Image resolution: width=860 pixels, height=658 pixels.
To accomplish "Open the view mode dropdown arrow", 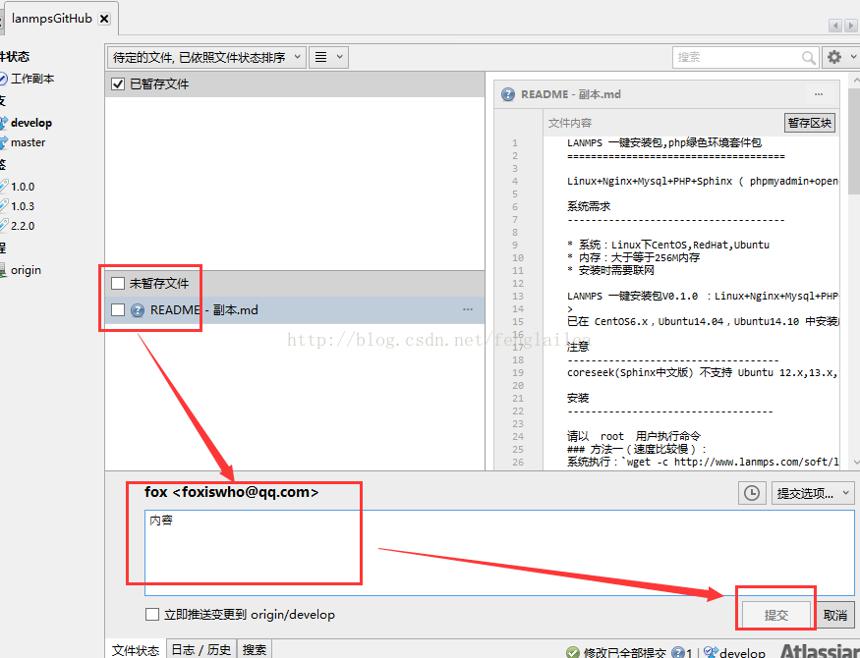I will click(x=340, y=57).
